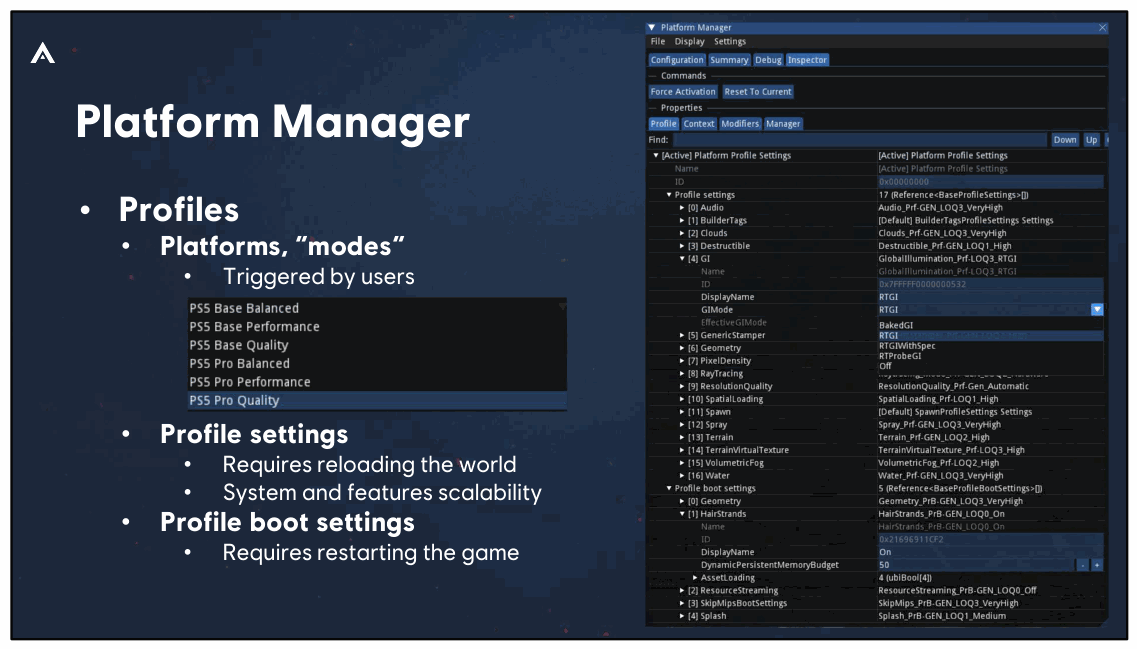The width and height of the screenshot is (1137, 649).
Task: Select the Manager properties tab
Action: 783,124
